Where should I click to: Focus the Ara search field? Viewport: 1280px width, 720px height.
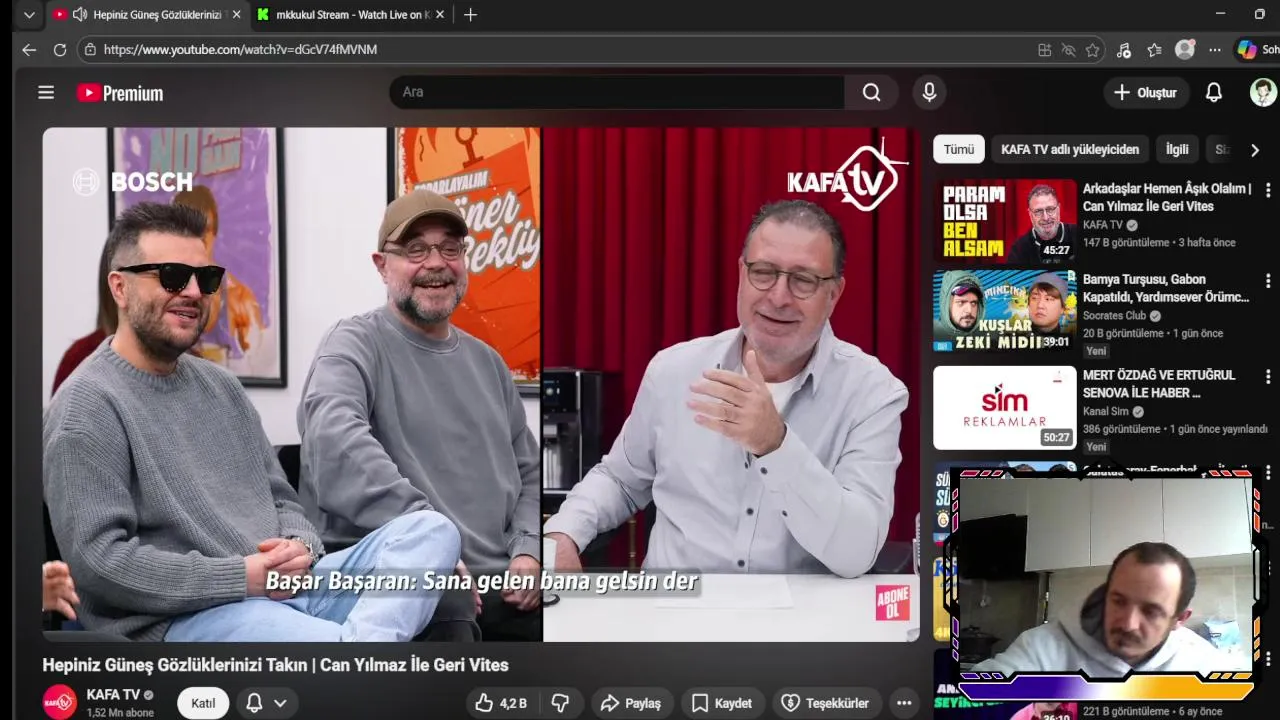coord(617,92)
